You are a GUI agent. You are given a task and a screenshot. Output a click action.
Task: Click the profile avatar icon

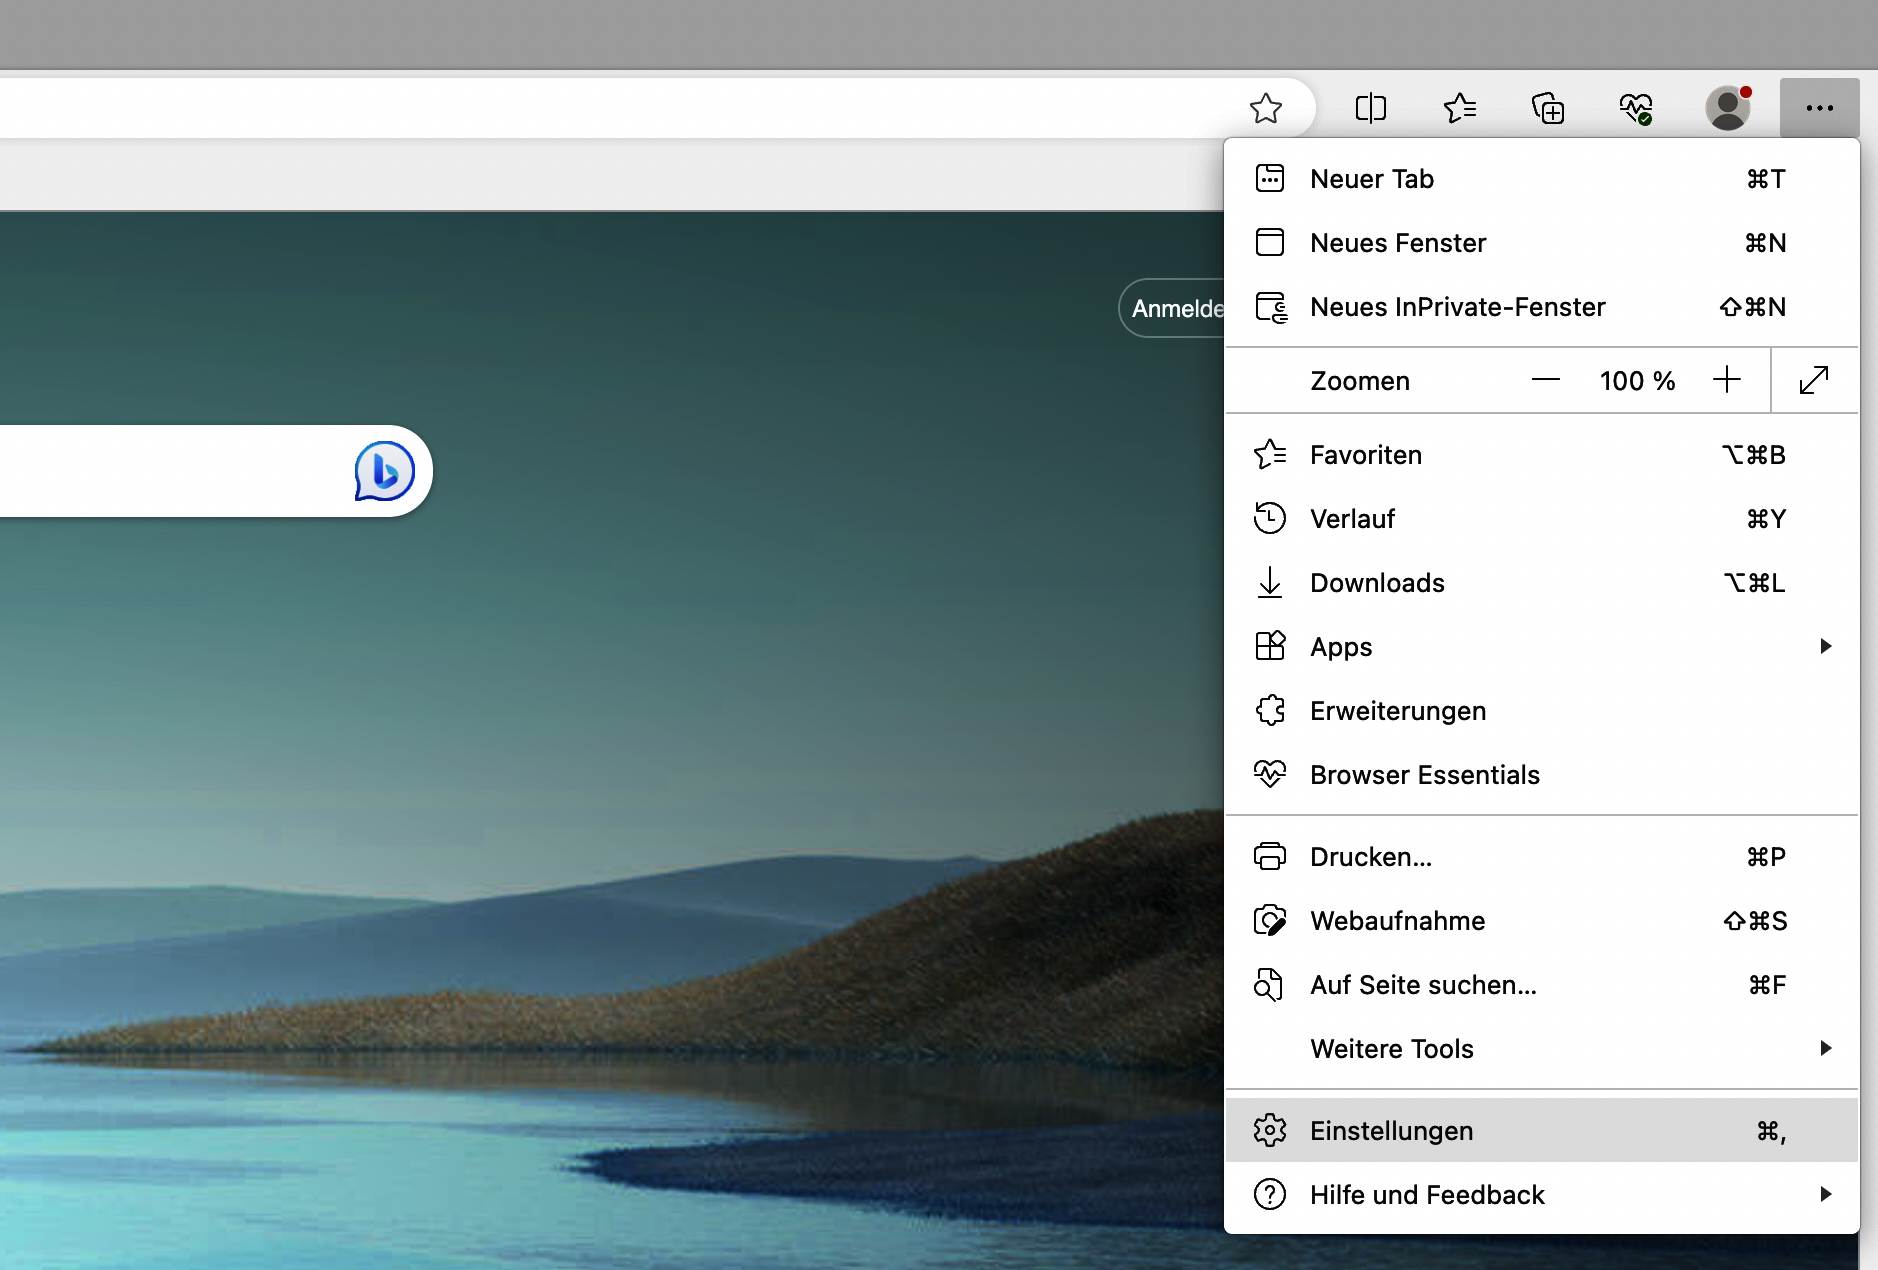click(x=1727, y=107)
